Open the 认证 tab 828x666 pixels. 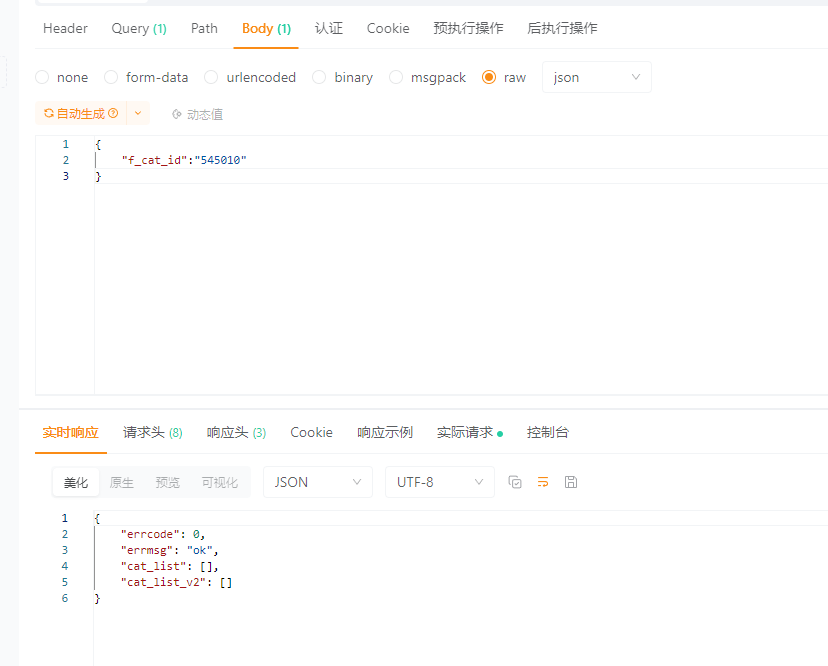coord(328,29)
